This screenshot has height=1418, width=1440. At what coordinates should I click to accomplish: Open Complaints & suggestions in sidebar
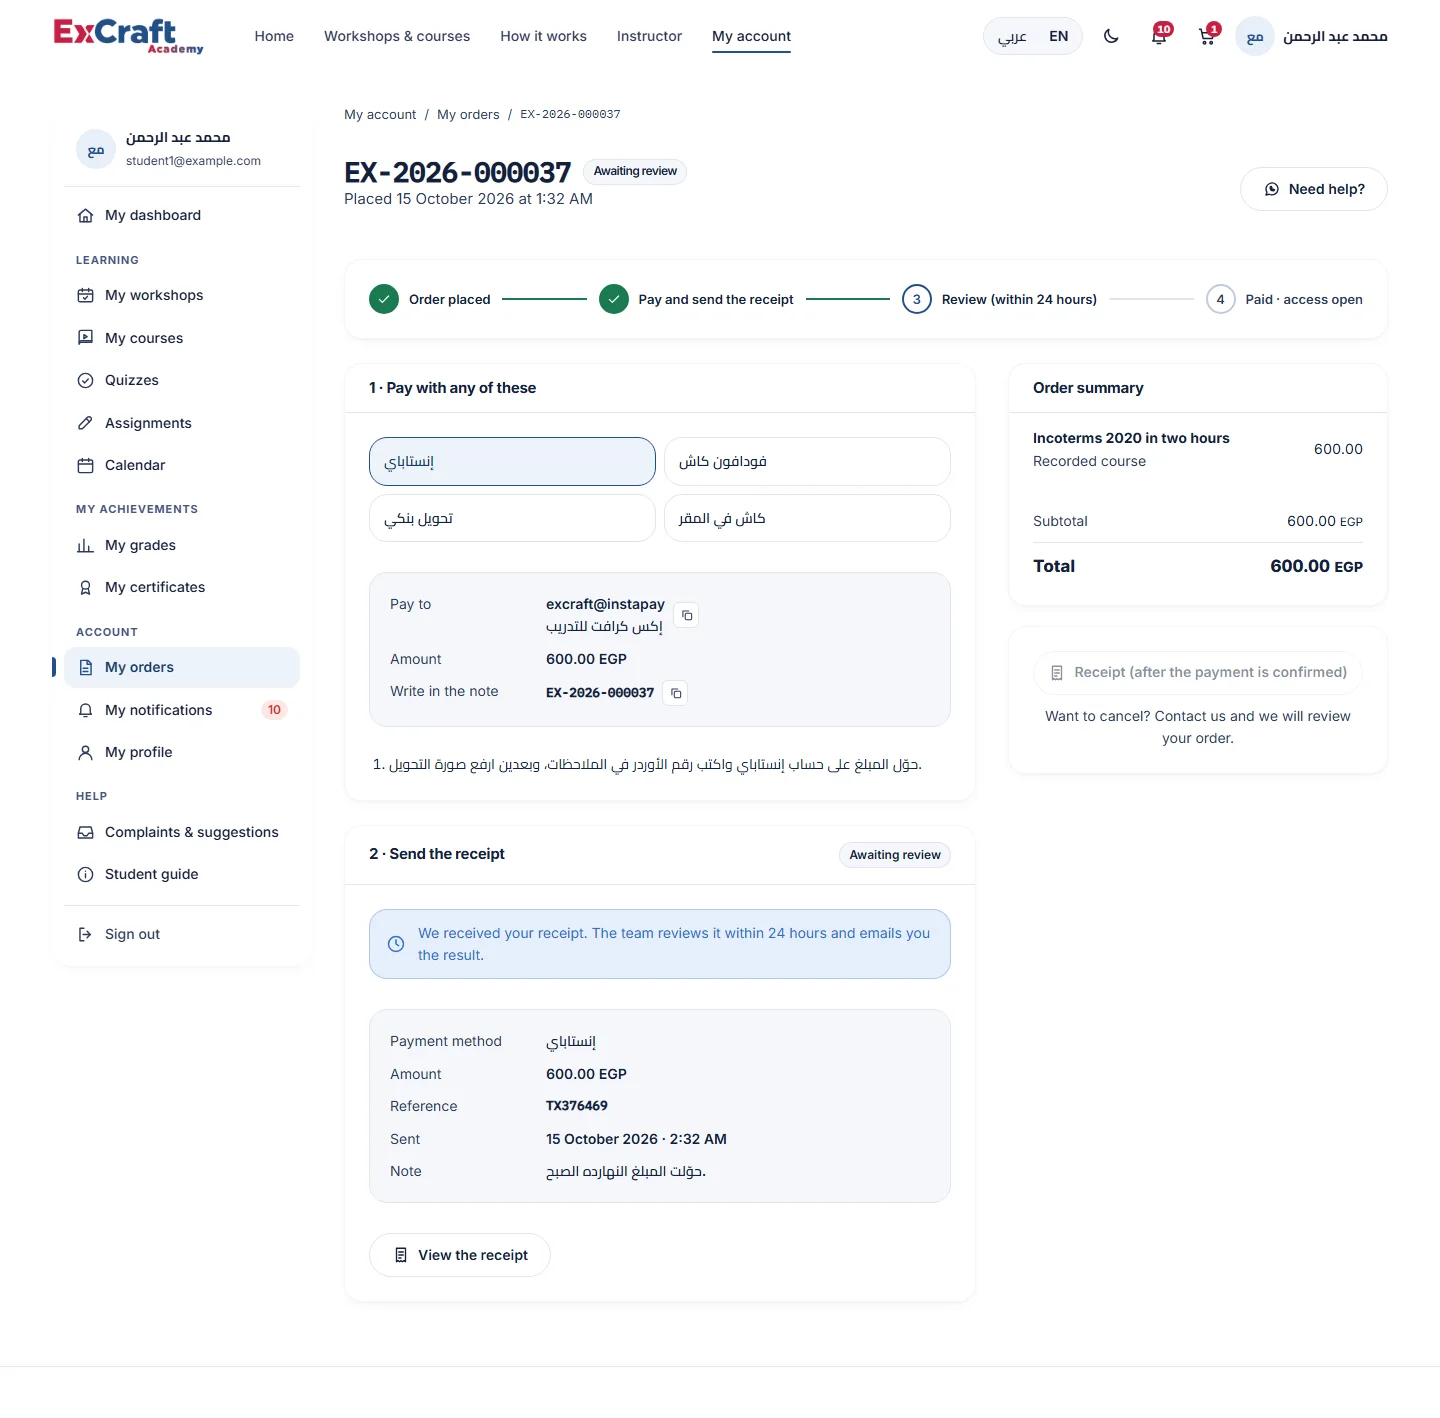coord(182,832)
